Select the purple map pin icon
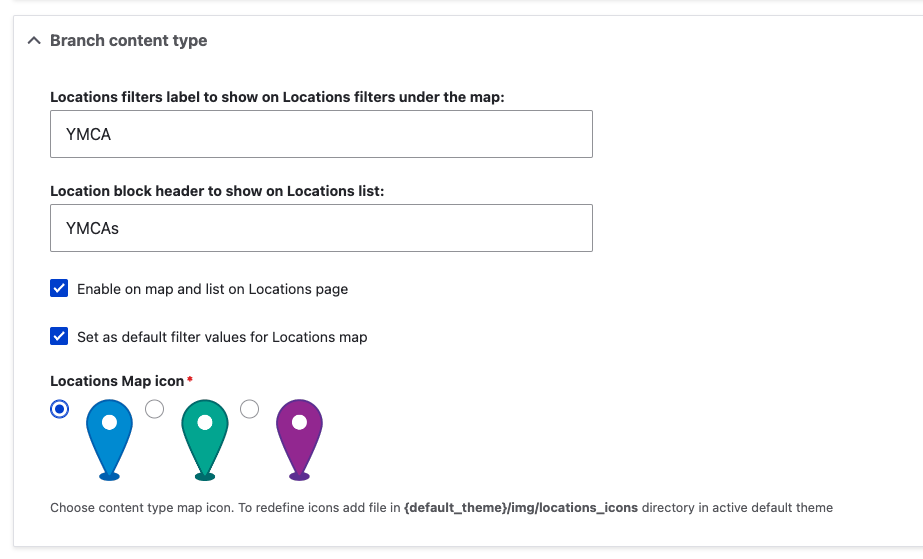923x559 pixels. click(x=299, y=440)
